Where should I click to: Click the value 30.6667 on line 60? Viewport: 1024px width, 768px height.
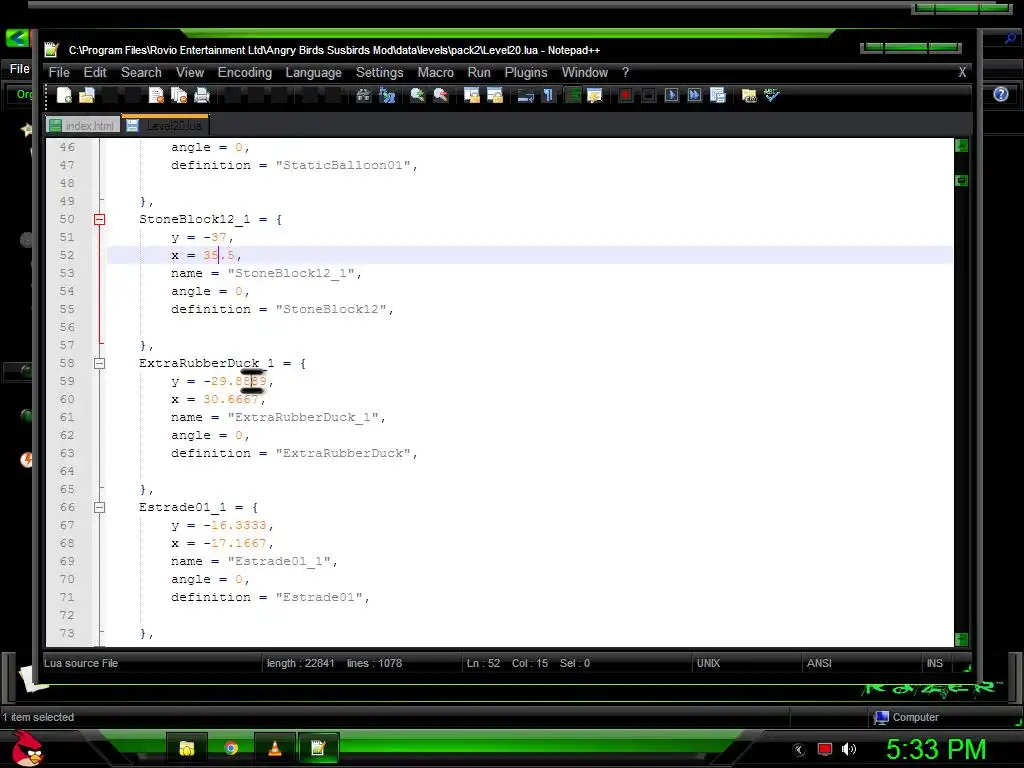click(x=231, y=399)
